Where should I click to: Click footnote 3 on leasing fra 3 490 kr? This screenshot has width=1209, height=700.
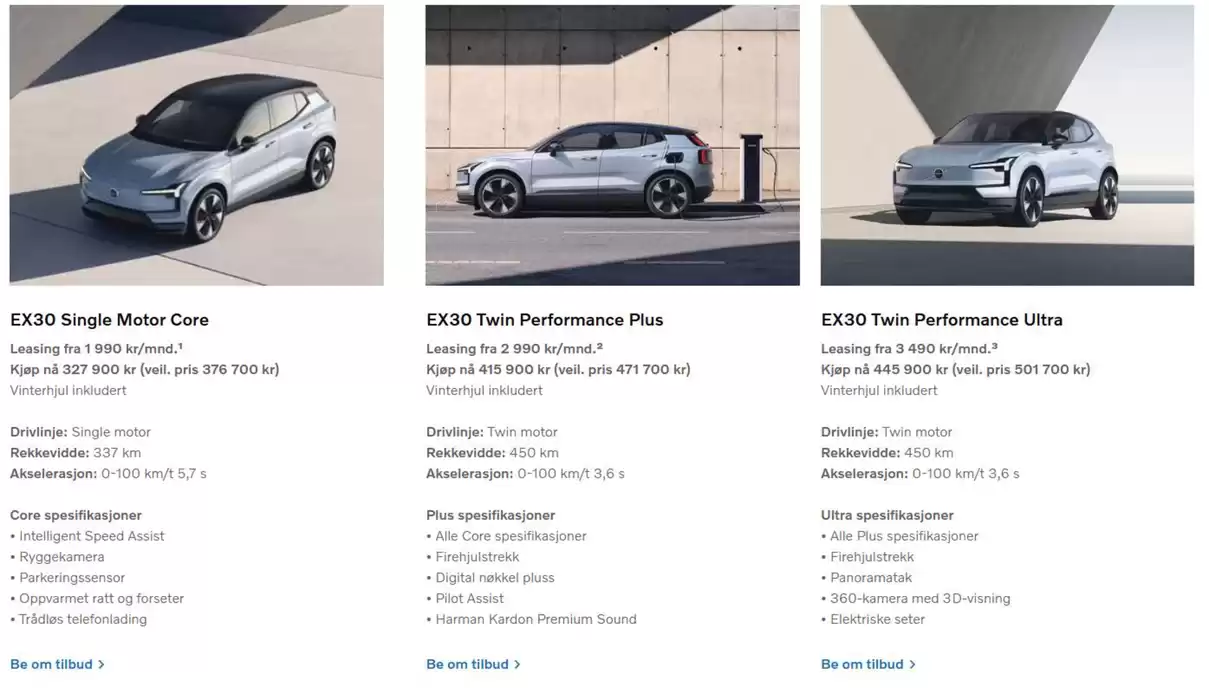pos(994,346)
